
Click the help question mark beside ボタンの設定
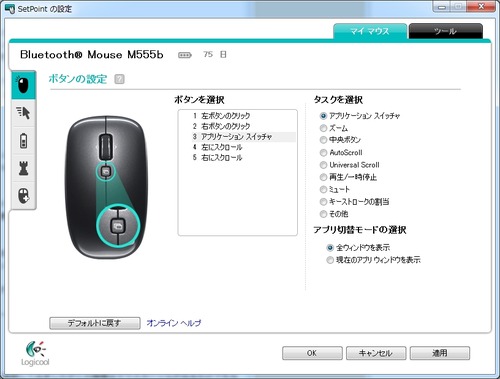click(x=119, y=79)
